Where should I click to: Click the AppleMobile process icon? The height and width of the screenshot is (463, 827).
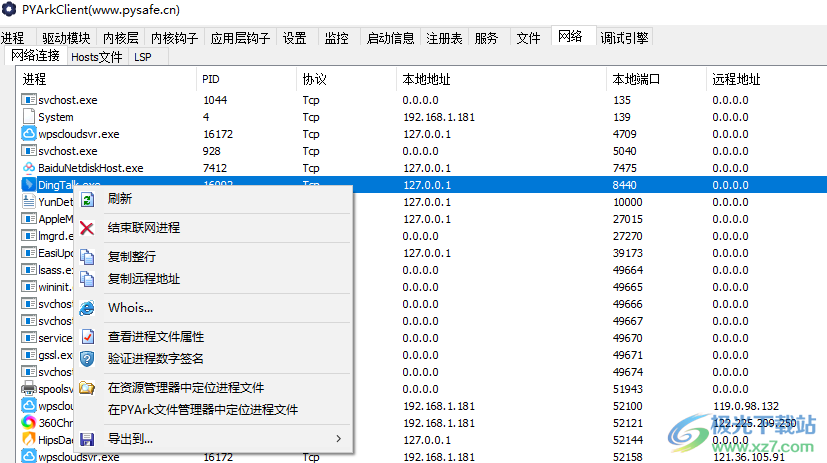point(28,218)
